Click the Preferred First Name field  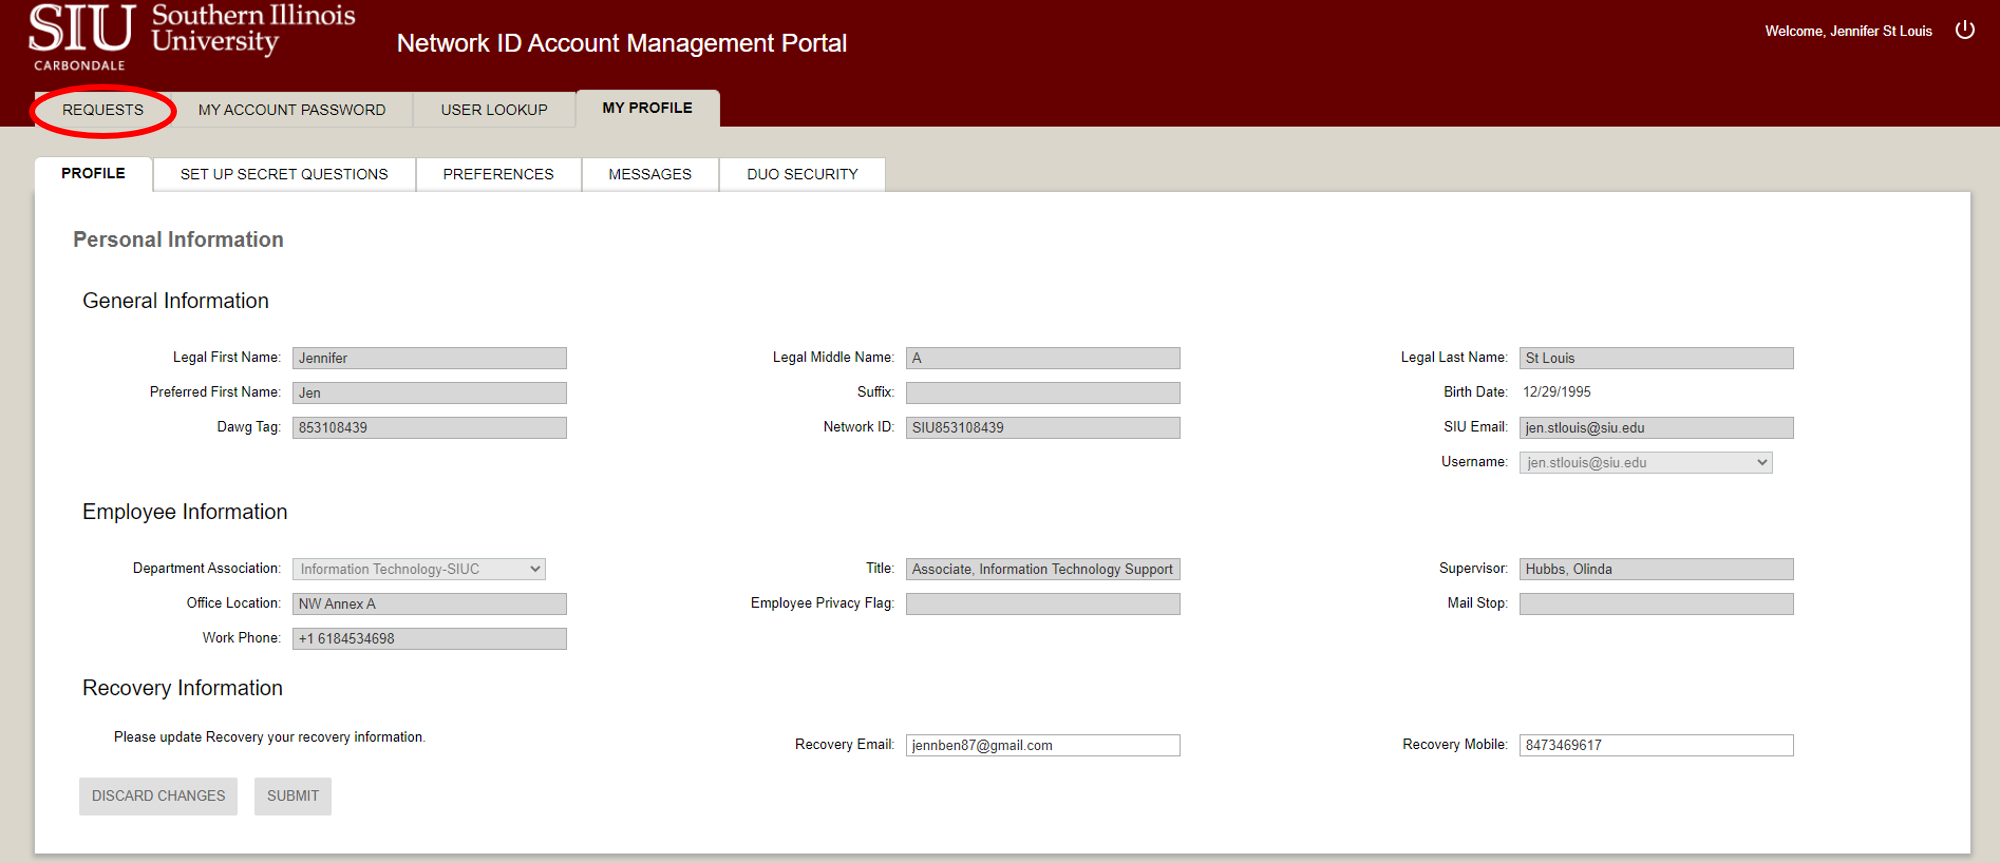click(x=429, y=393)
